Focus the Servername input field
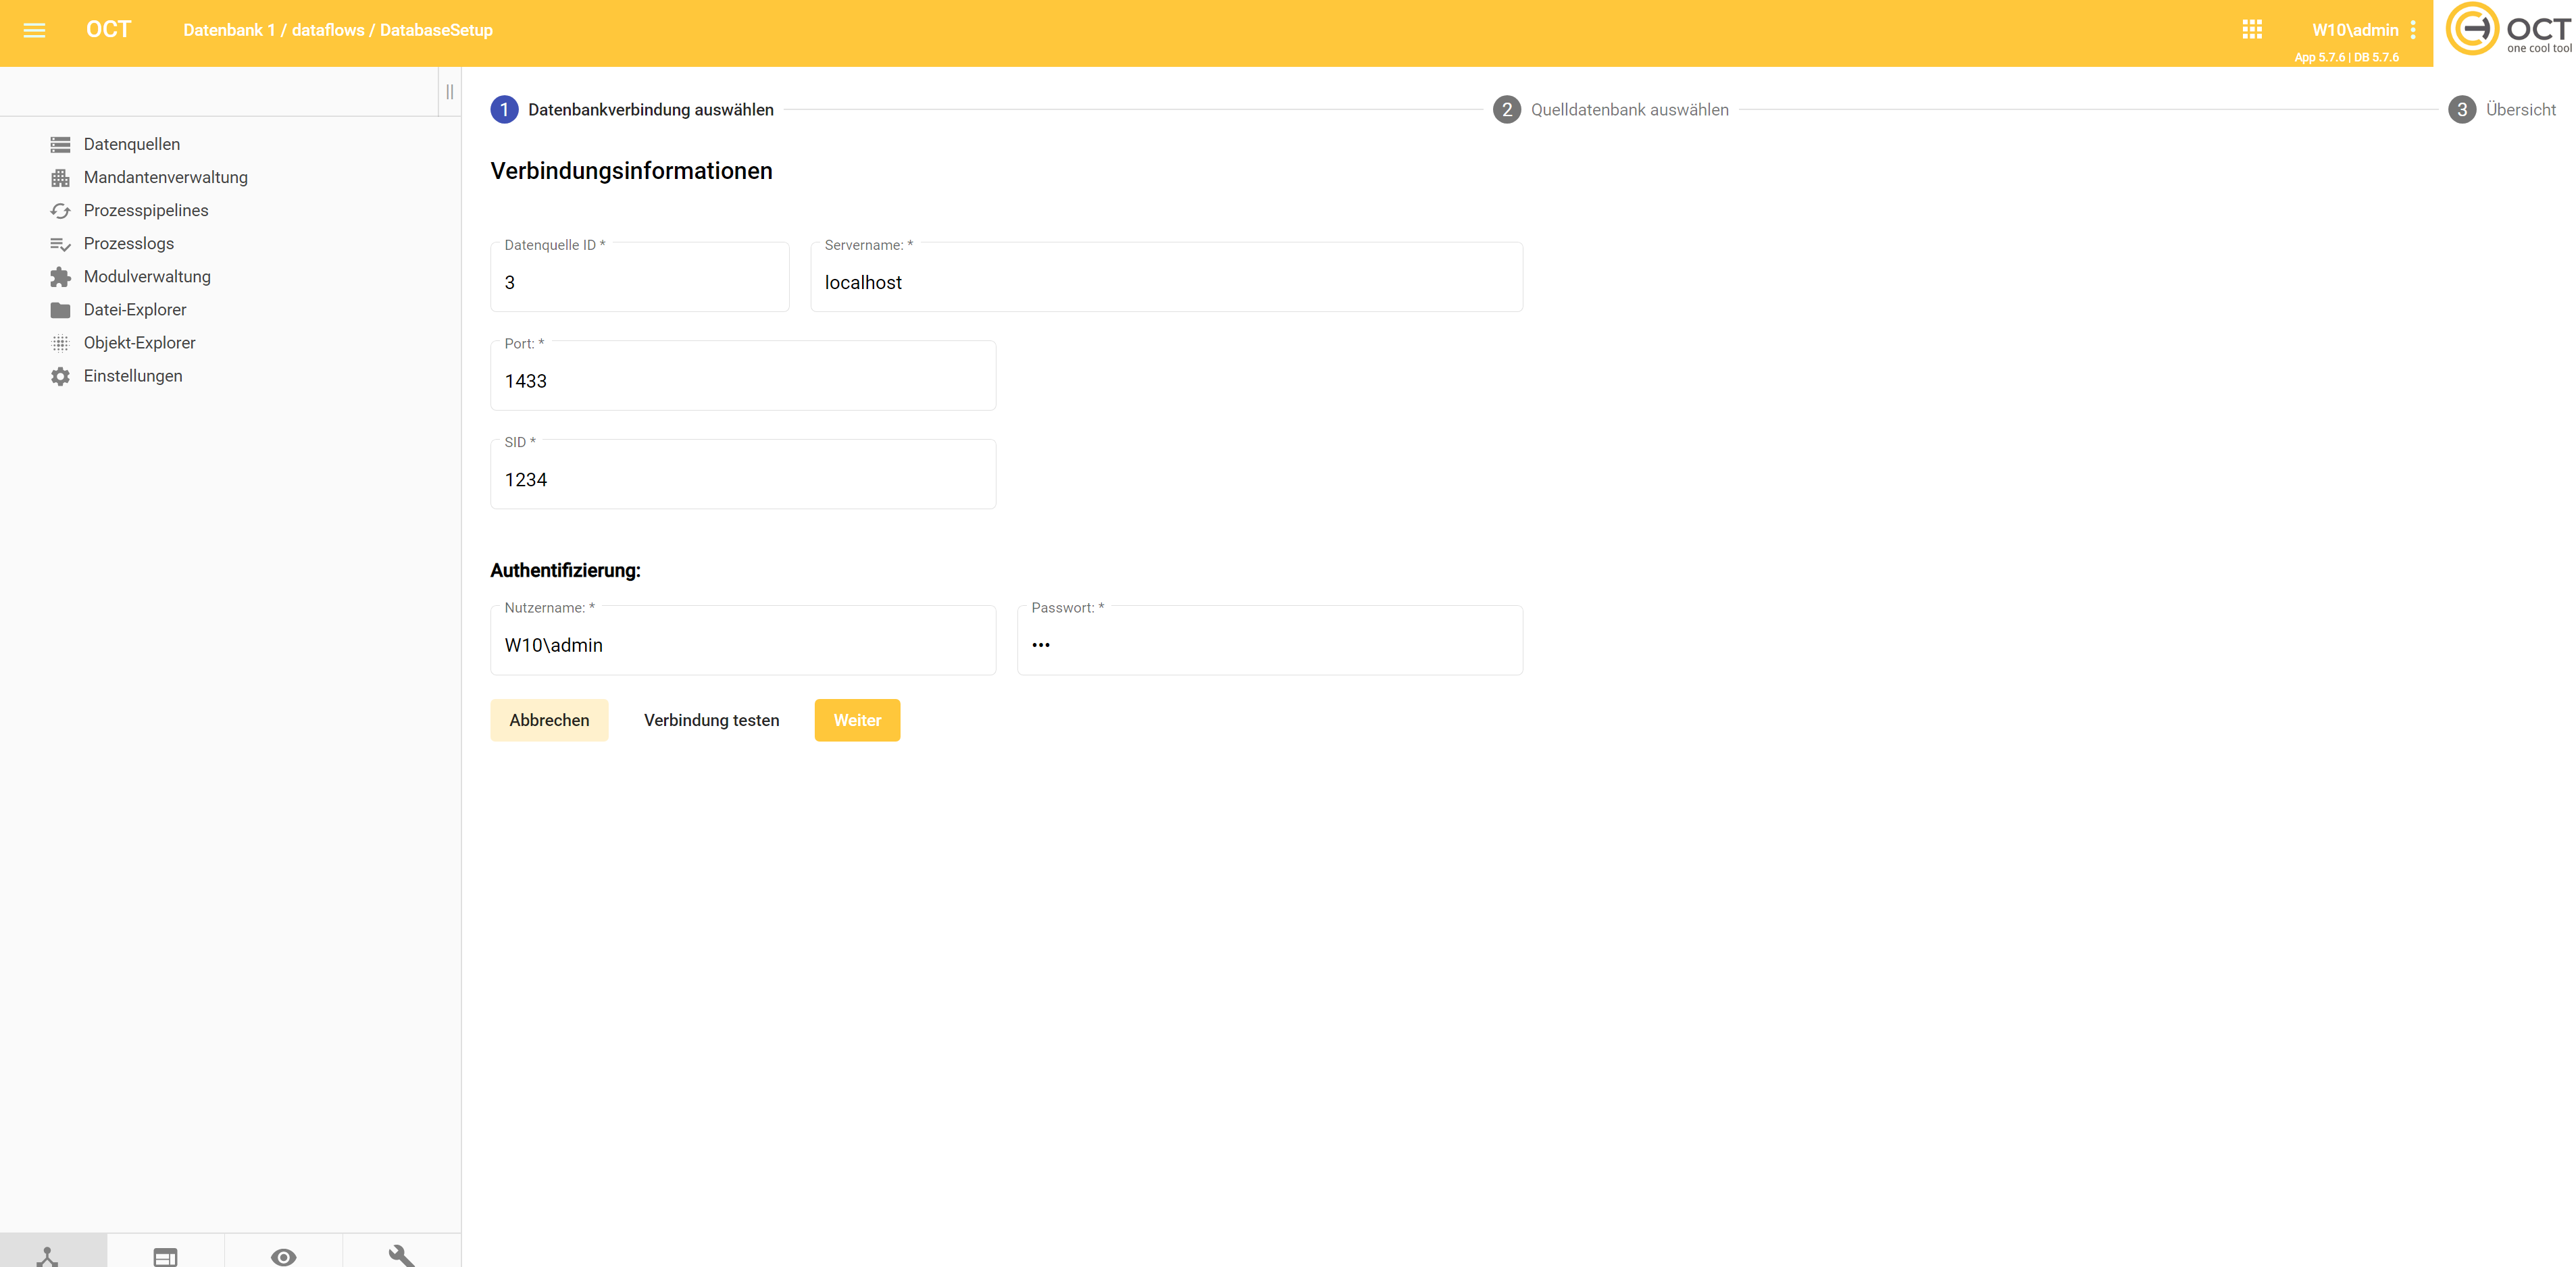The width and height of the screenshot is (2576, 1267). click(x=1165, y=282)
